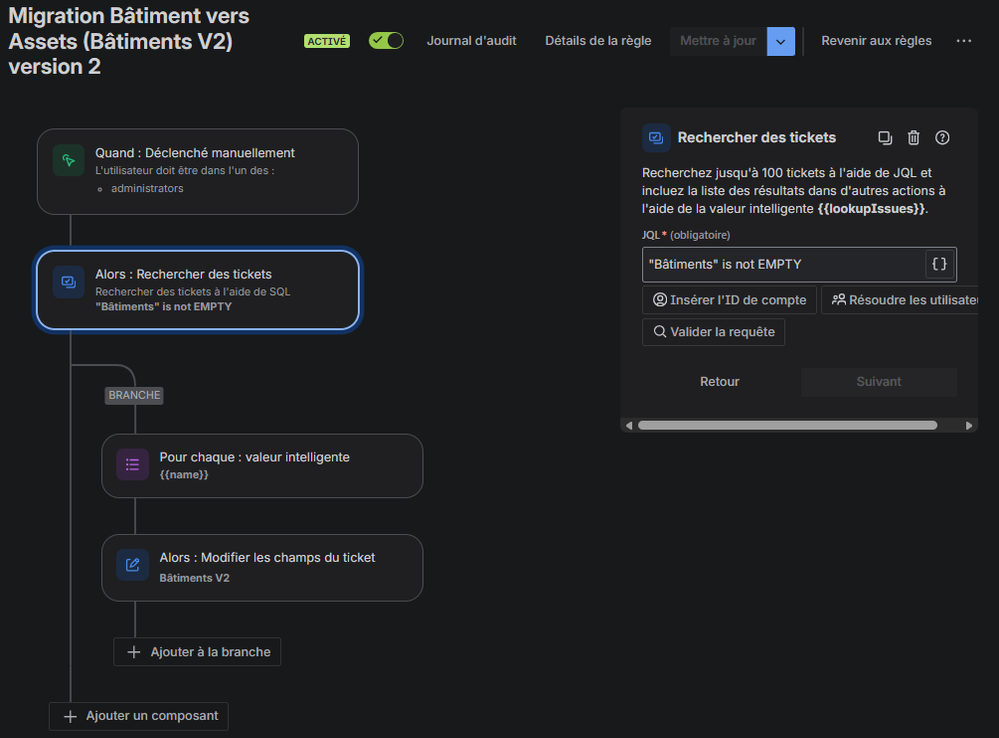Click Valider la requête
The image size is (999, 738).
714,332
